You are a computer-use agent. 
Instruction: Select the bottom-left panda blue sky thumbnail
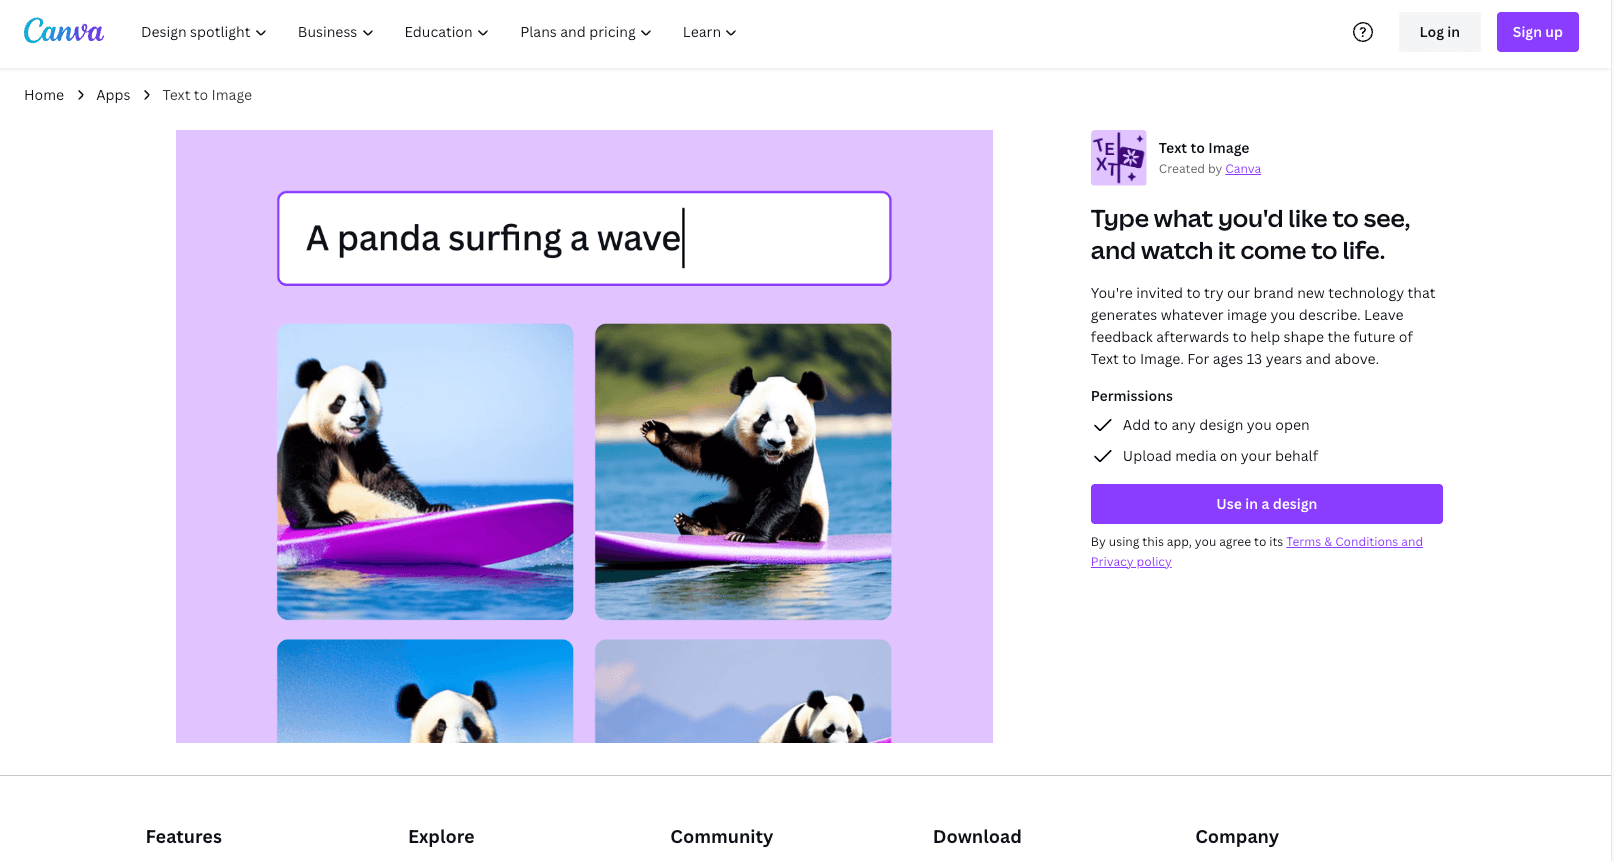tap(425, 691)
